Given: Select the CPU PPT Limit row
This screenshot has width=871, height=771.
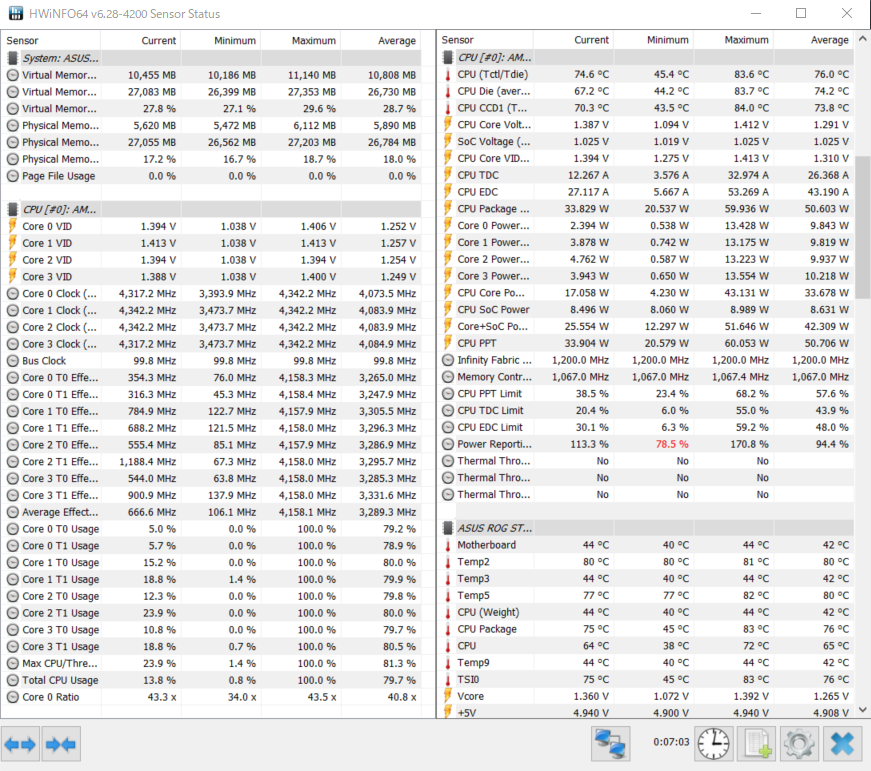Looking at the screenshot, I should point(645,393).
